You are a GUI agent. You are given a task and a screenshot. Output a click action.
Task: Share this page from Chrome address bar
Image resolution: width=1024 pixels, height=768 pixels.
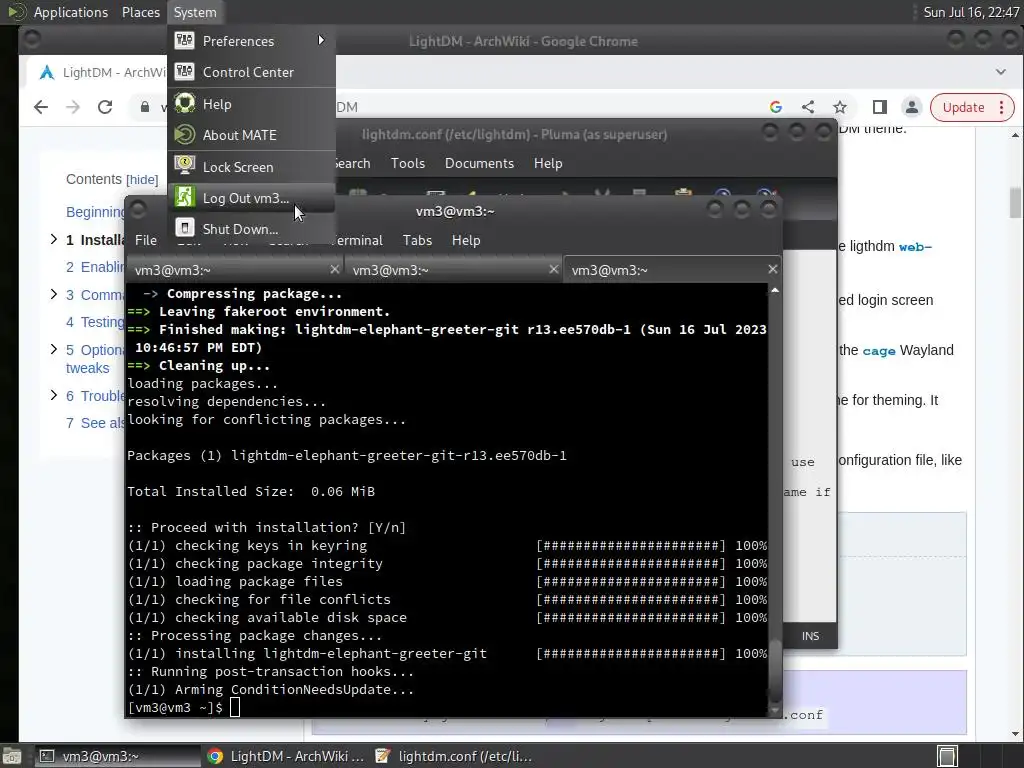(x=808, y=107)
